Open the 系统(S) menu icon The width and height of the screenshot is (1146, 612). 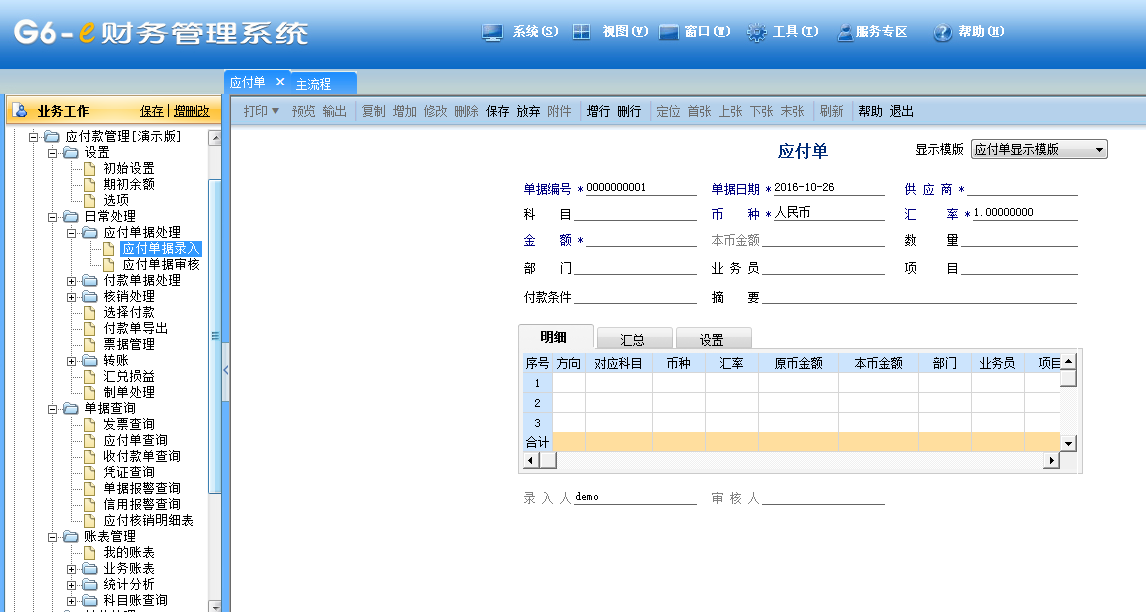492,32
